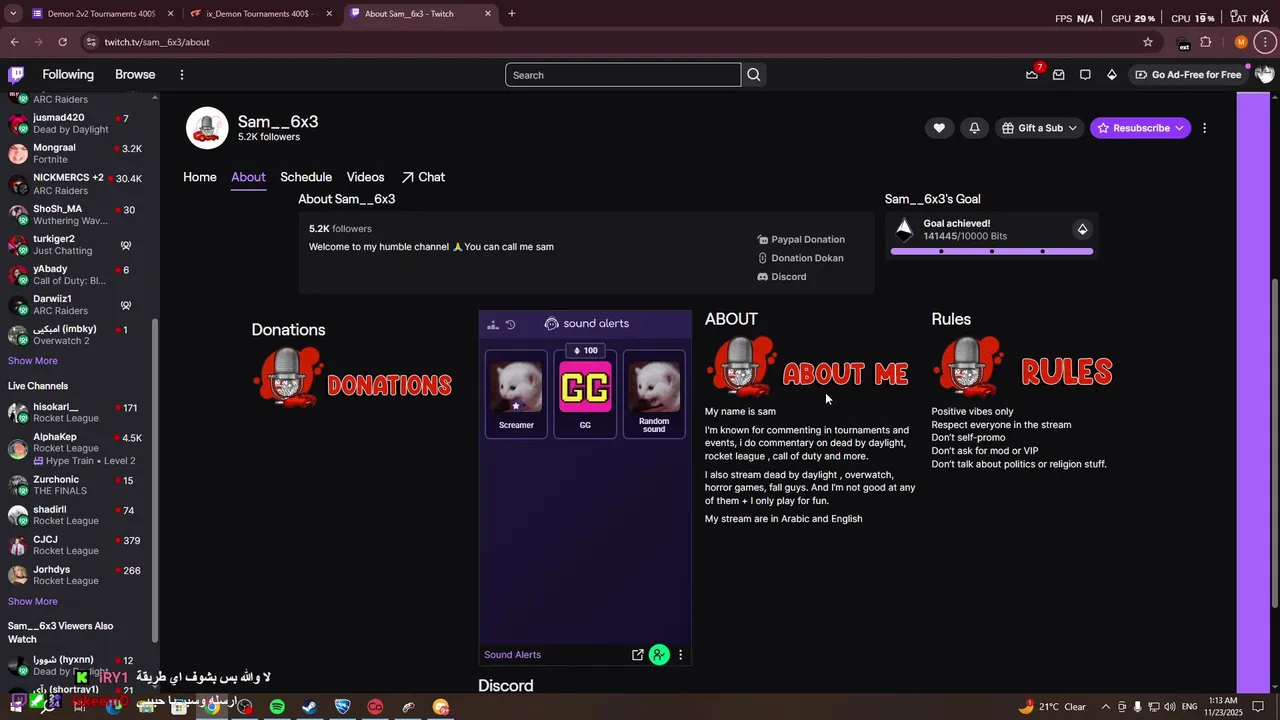Play the Random sound alert
This screenshot has height=720, width=1280.
pos(654,394)
